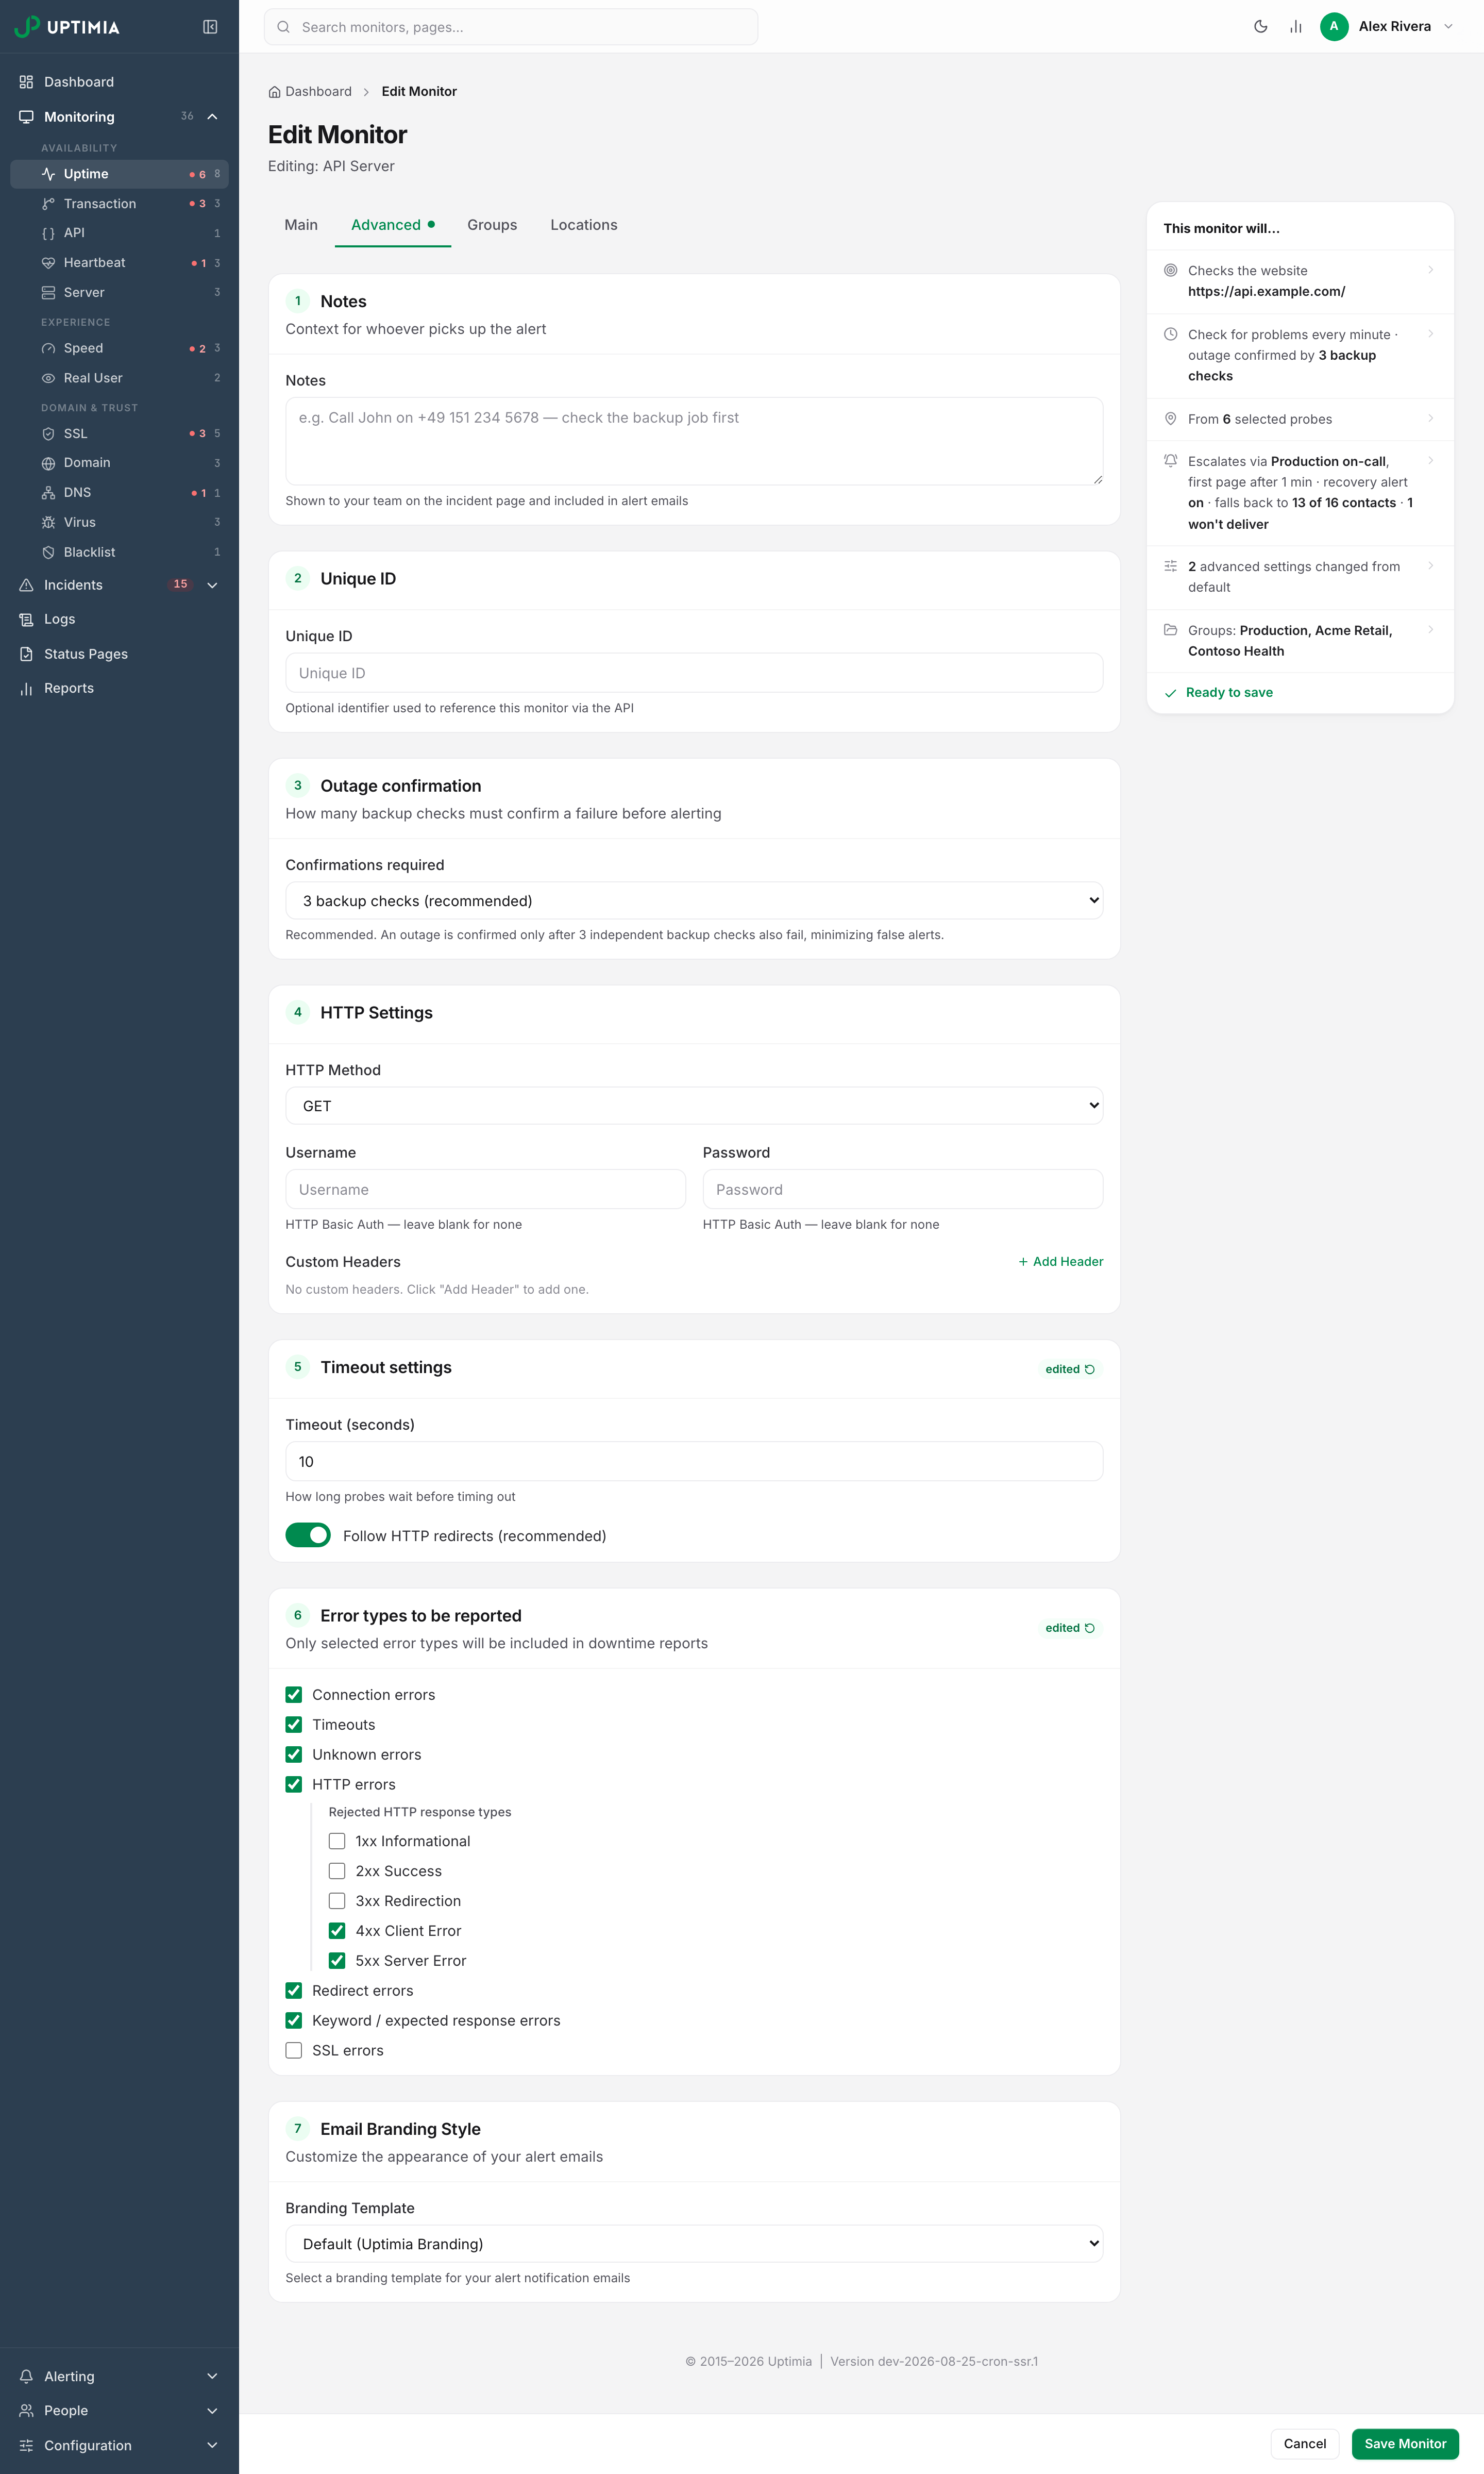This screenshot has width=1484, height=2474.
Task: Switch to the Groups tab
Action: (492, 225)
